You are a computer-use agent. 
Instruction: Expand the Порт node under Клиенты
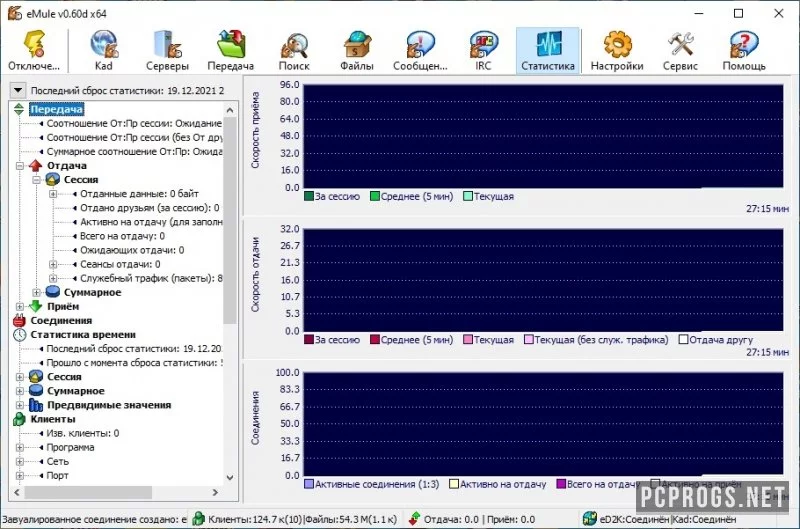click(x=19, y=475)
